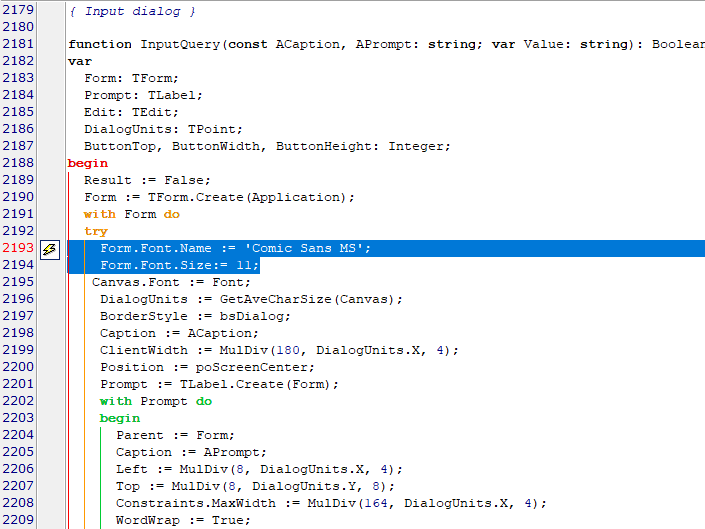Click the orange 'try' keyword
705x529 pixels.
pyautogui.click(x=96, y=231)
